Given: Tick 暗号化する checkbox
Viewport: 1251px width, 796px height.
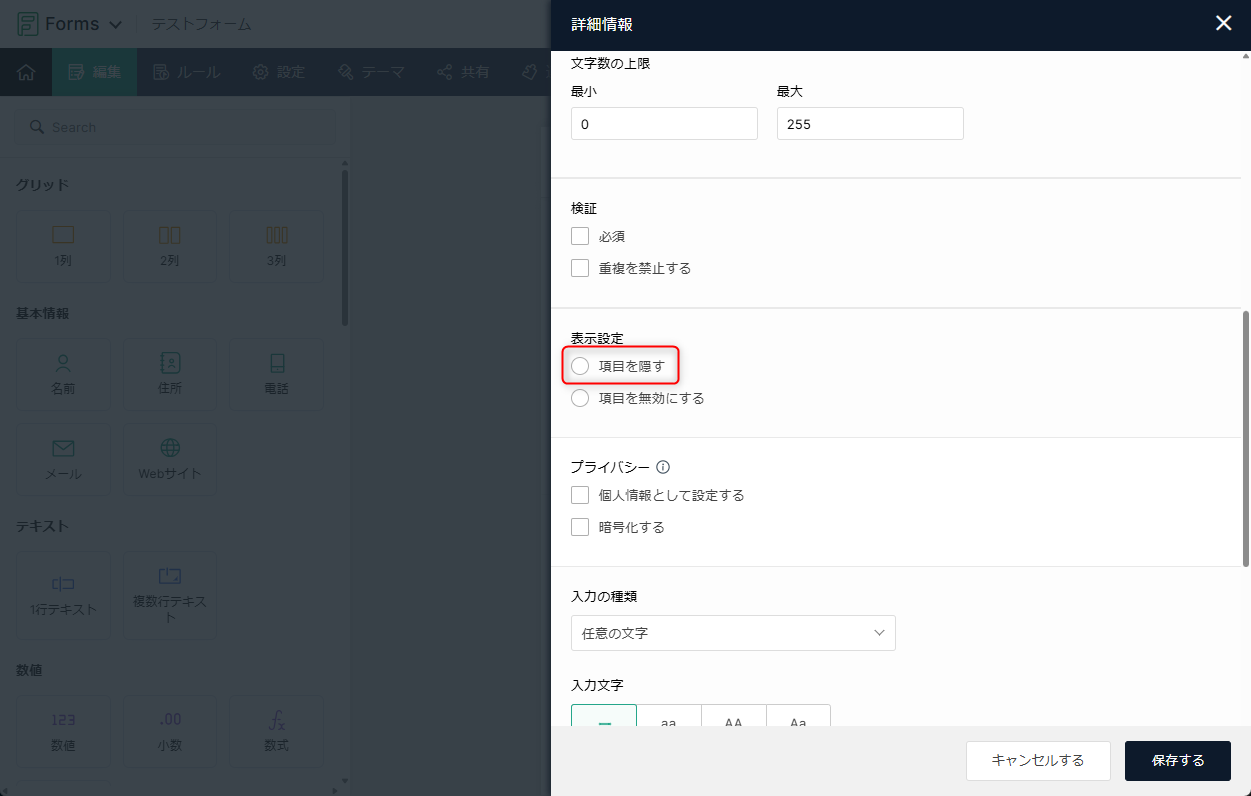Looking at the screenshot, I should [x=580, y=527].
